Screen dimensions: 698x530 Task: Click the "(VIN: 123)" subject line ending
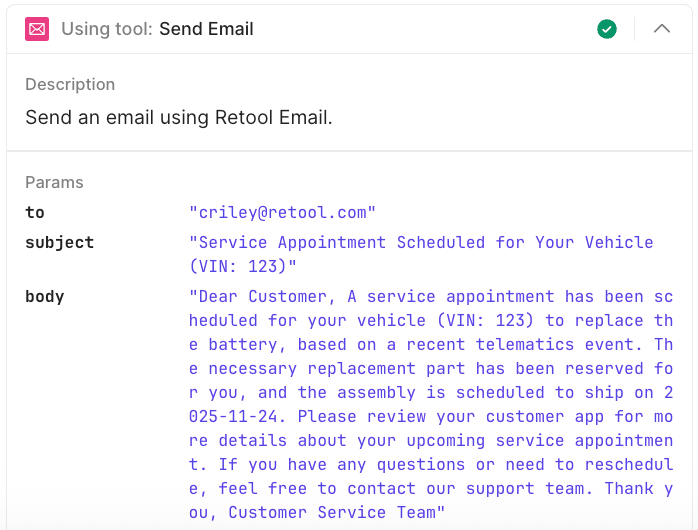[243, 266]
